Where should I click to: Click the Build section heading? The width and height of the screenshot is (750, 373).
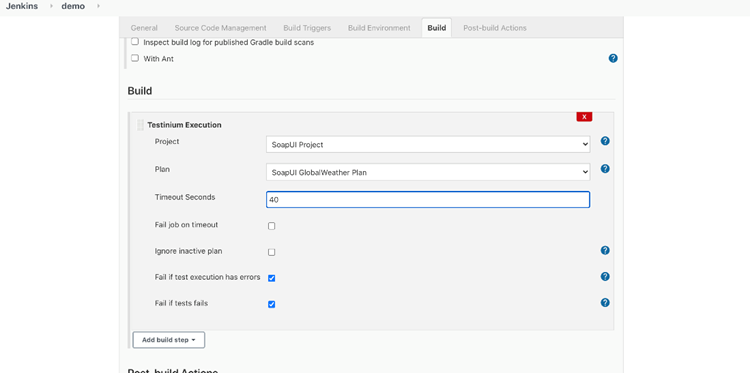(x=140, y=90)
